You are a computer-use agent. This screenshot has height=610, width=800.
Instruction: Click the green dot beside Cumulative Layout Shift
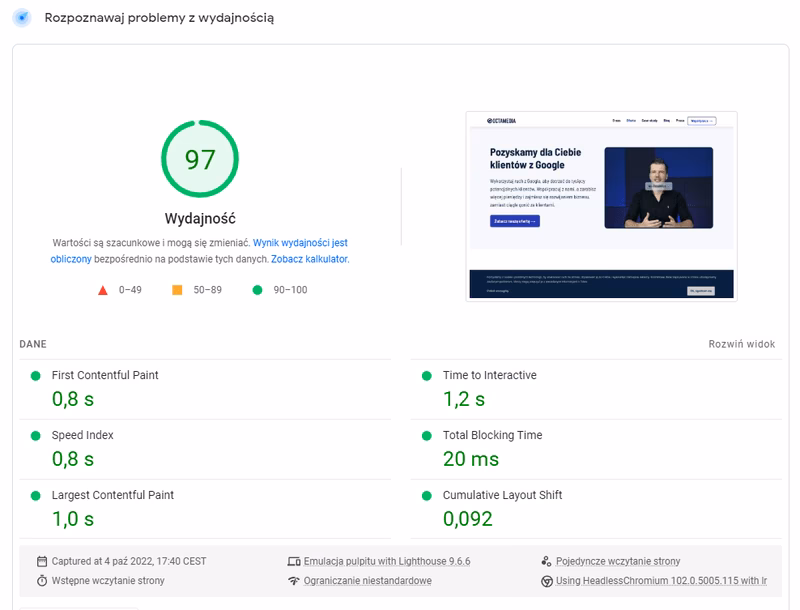coord(426,494)
